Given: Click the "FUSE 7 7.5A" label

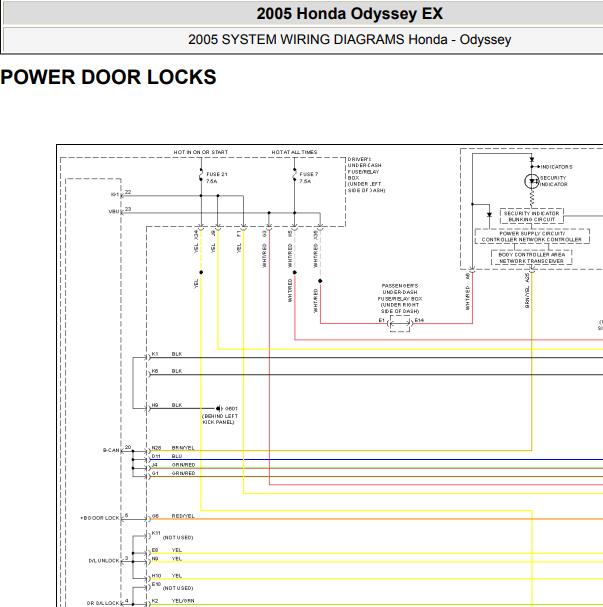Looking at the screenshot, I should tap(308, 178).
